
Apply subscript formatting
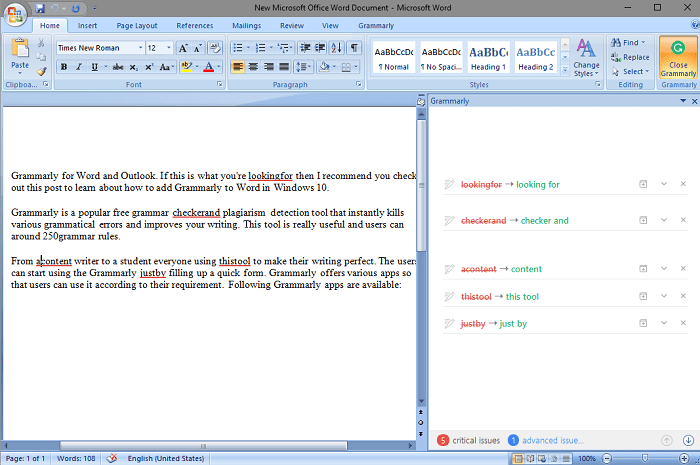[x=133, y=67]
